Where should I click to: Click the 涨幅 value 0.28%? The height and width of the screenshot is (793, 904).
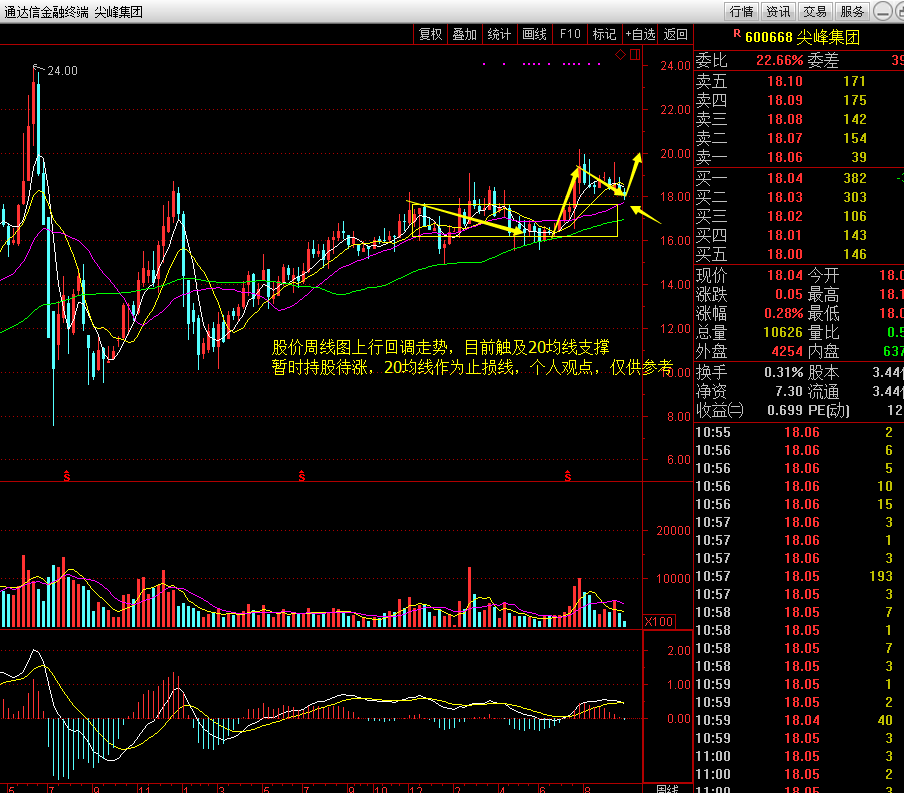(x=784, y=314)
